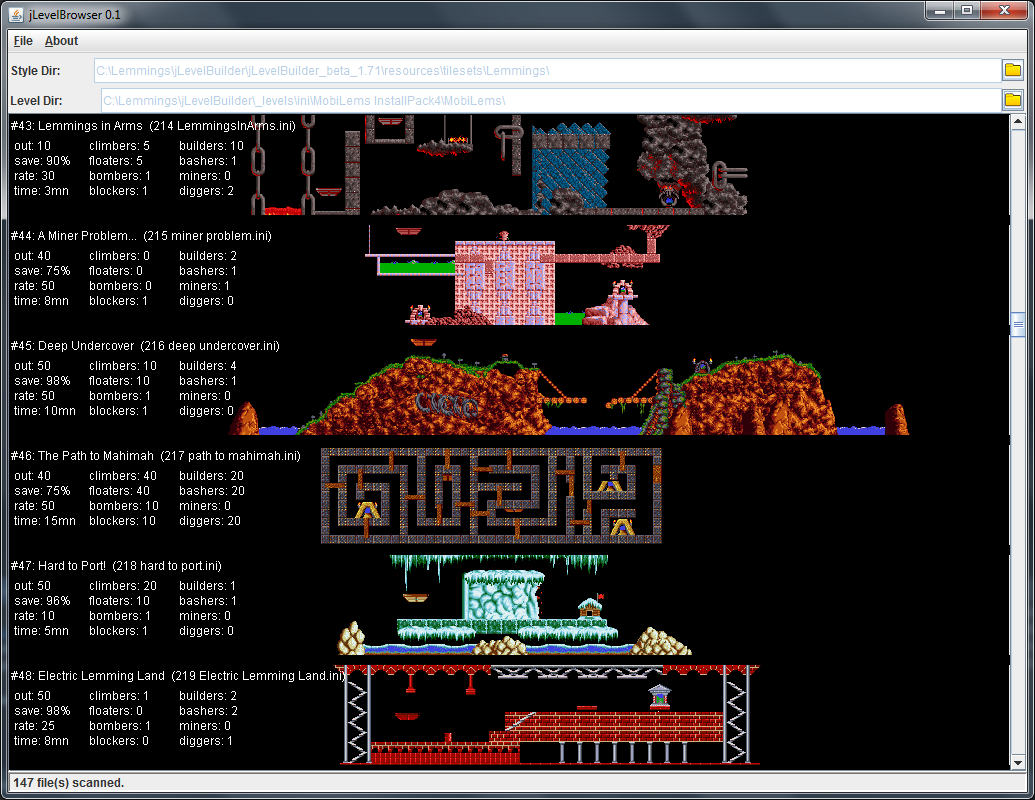Click 'time: 15mn' in level #46
The height and width of the screenshot is (800, 1035).
pos(45,521)
